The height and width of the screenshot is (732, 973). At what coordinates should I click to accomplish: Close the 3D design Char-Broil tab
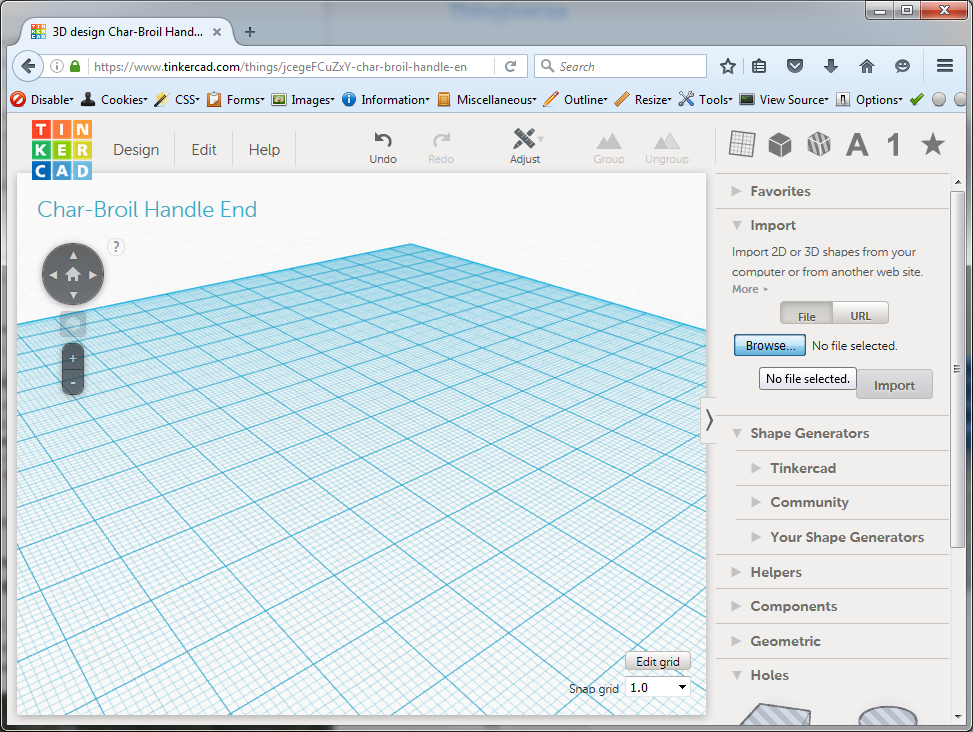(x=217, y=32)
